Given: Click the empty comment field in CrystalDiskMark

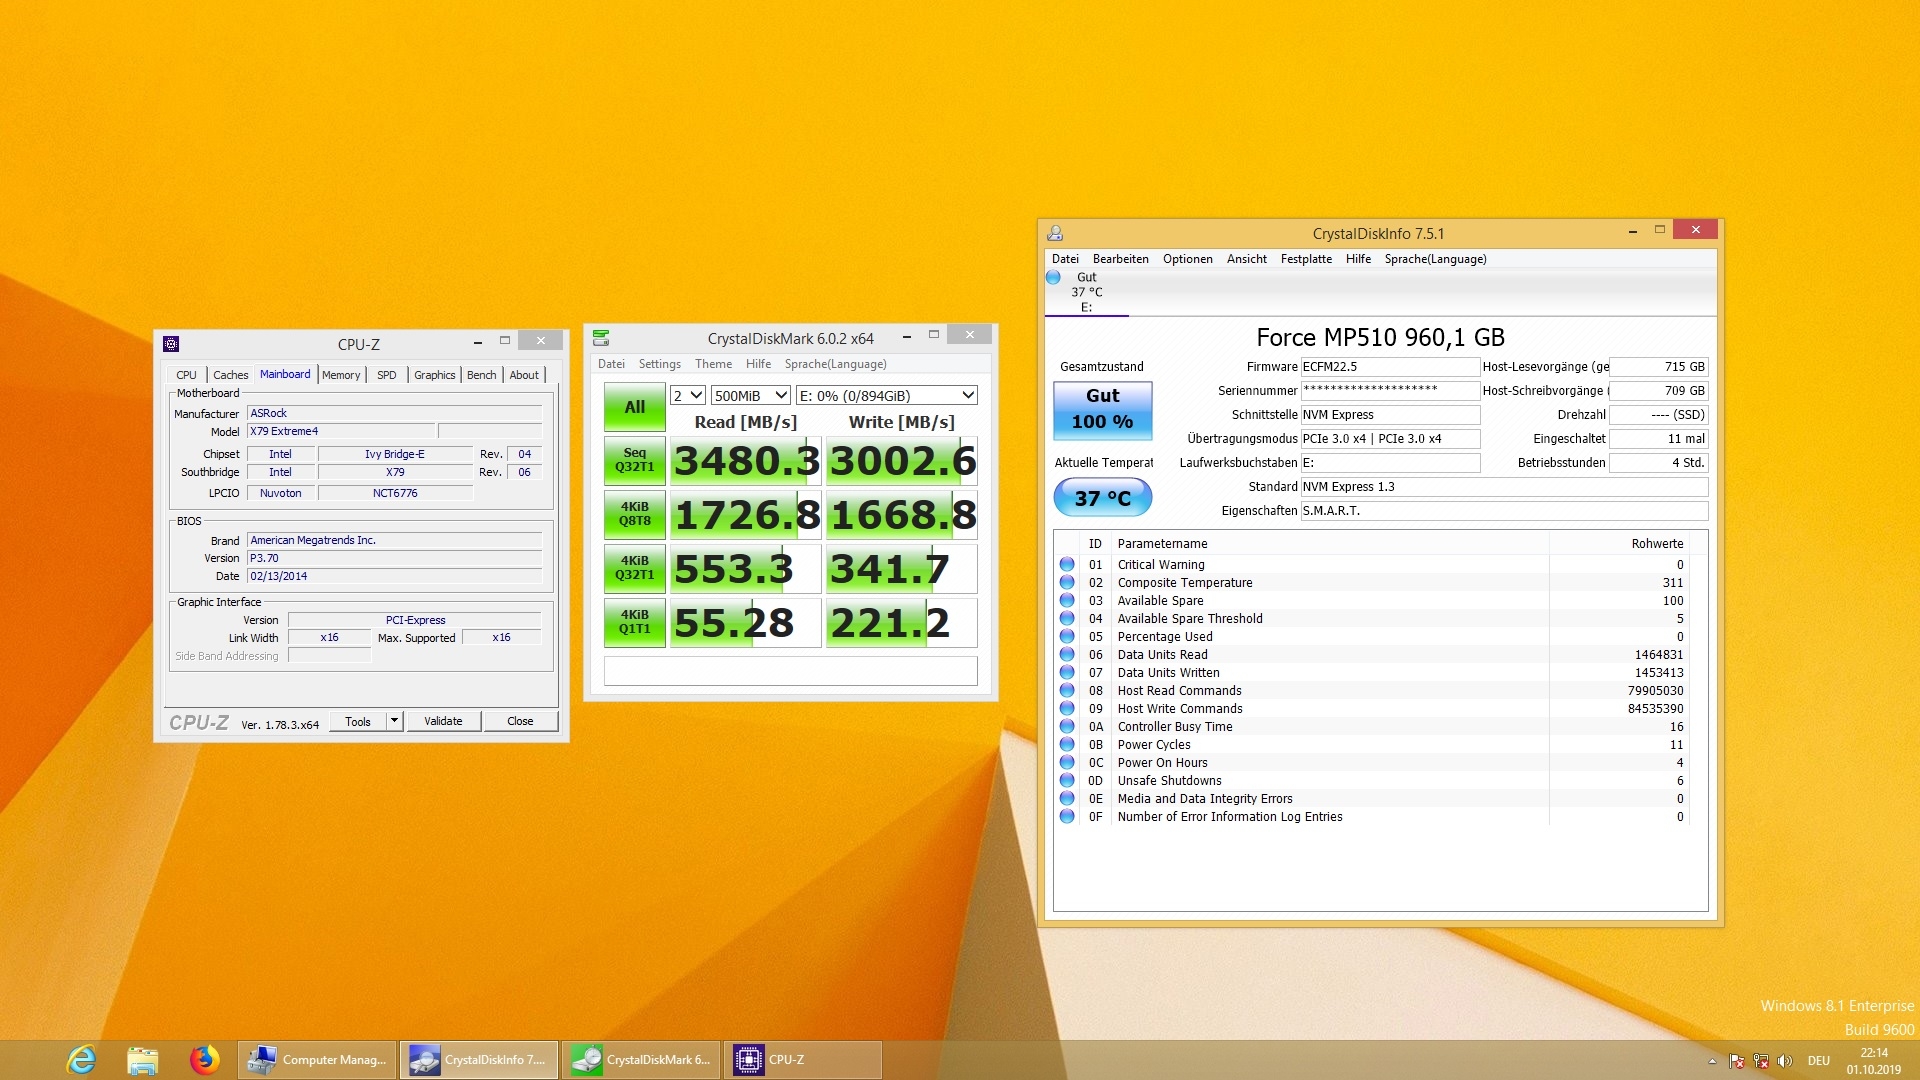Looking at the screenshot, I should (x=791, y=671).
